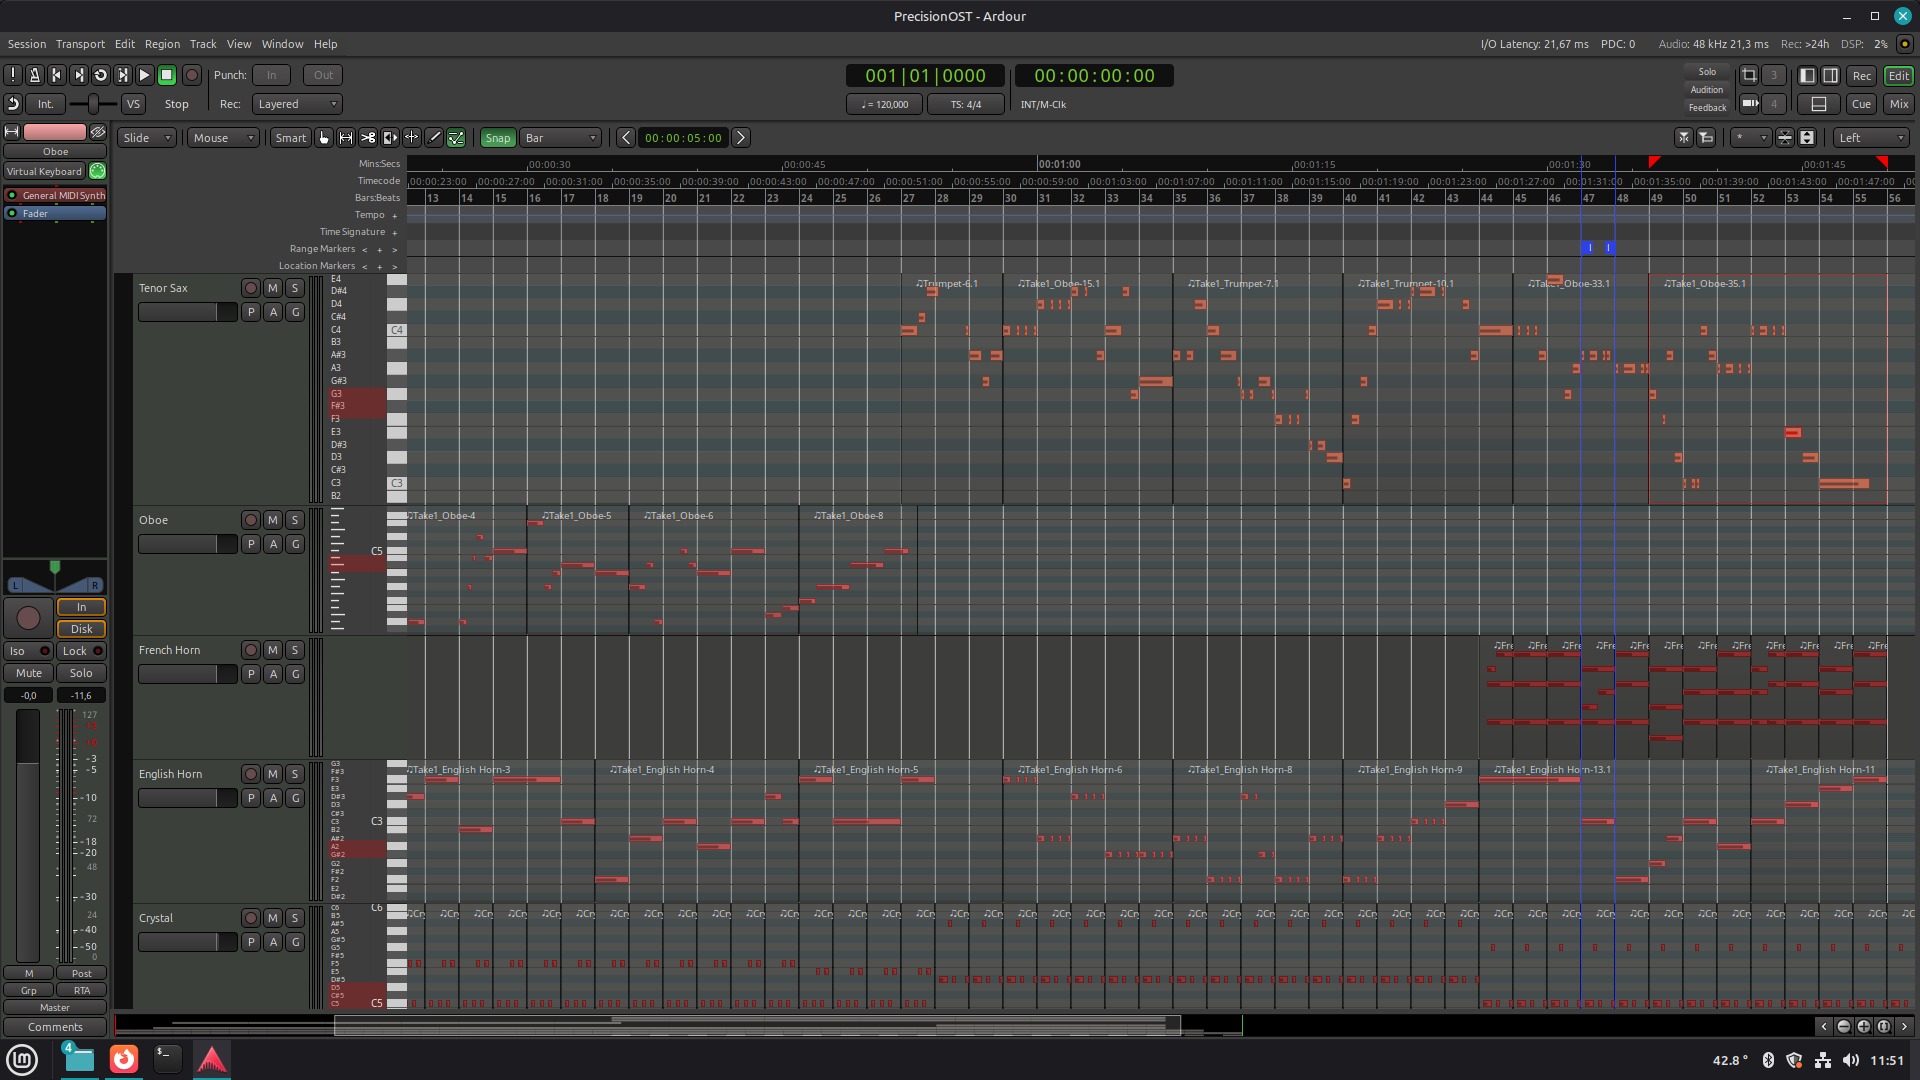
Task: Open the Oboe automation A button
Action: [x=273, y=544]
